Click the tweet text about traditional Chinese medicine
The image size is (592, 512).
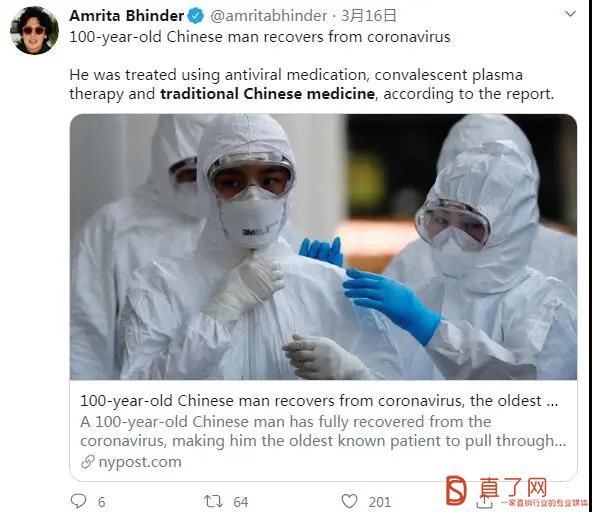coord(311,85)
